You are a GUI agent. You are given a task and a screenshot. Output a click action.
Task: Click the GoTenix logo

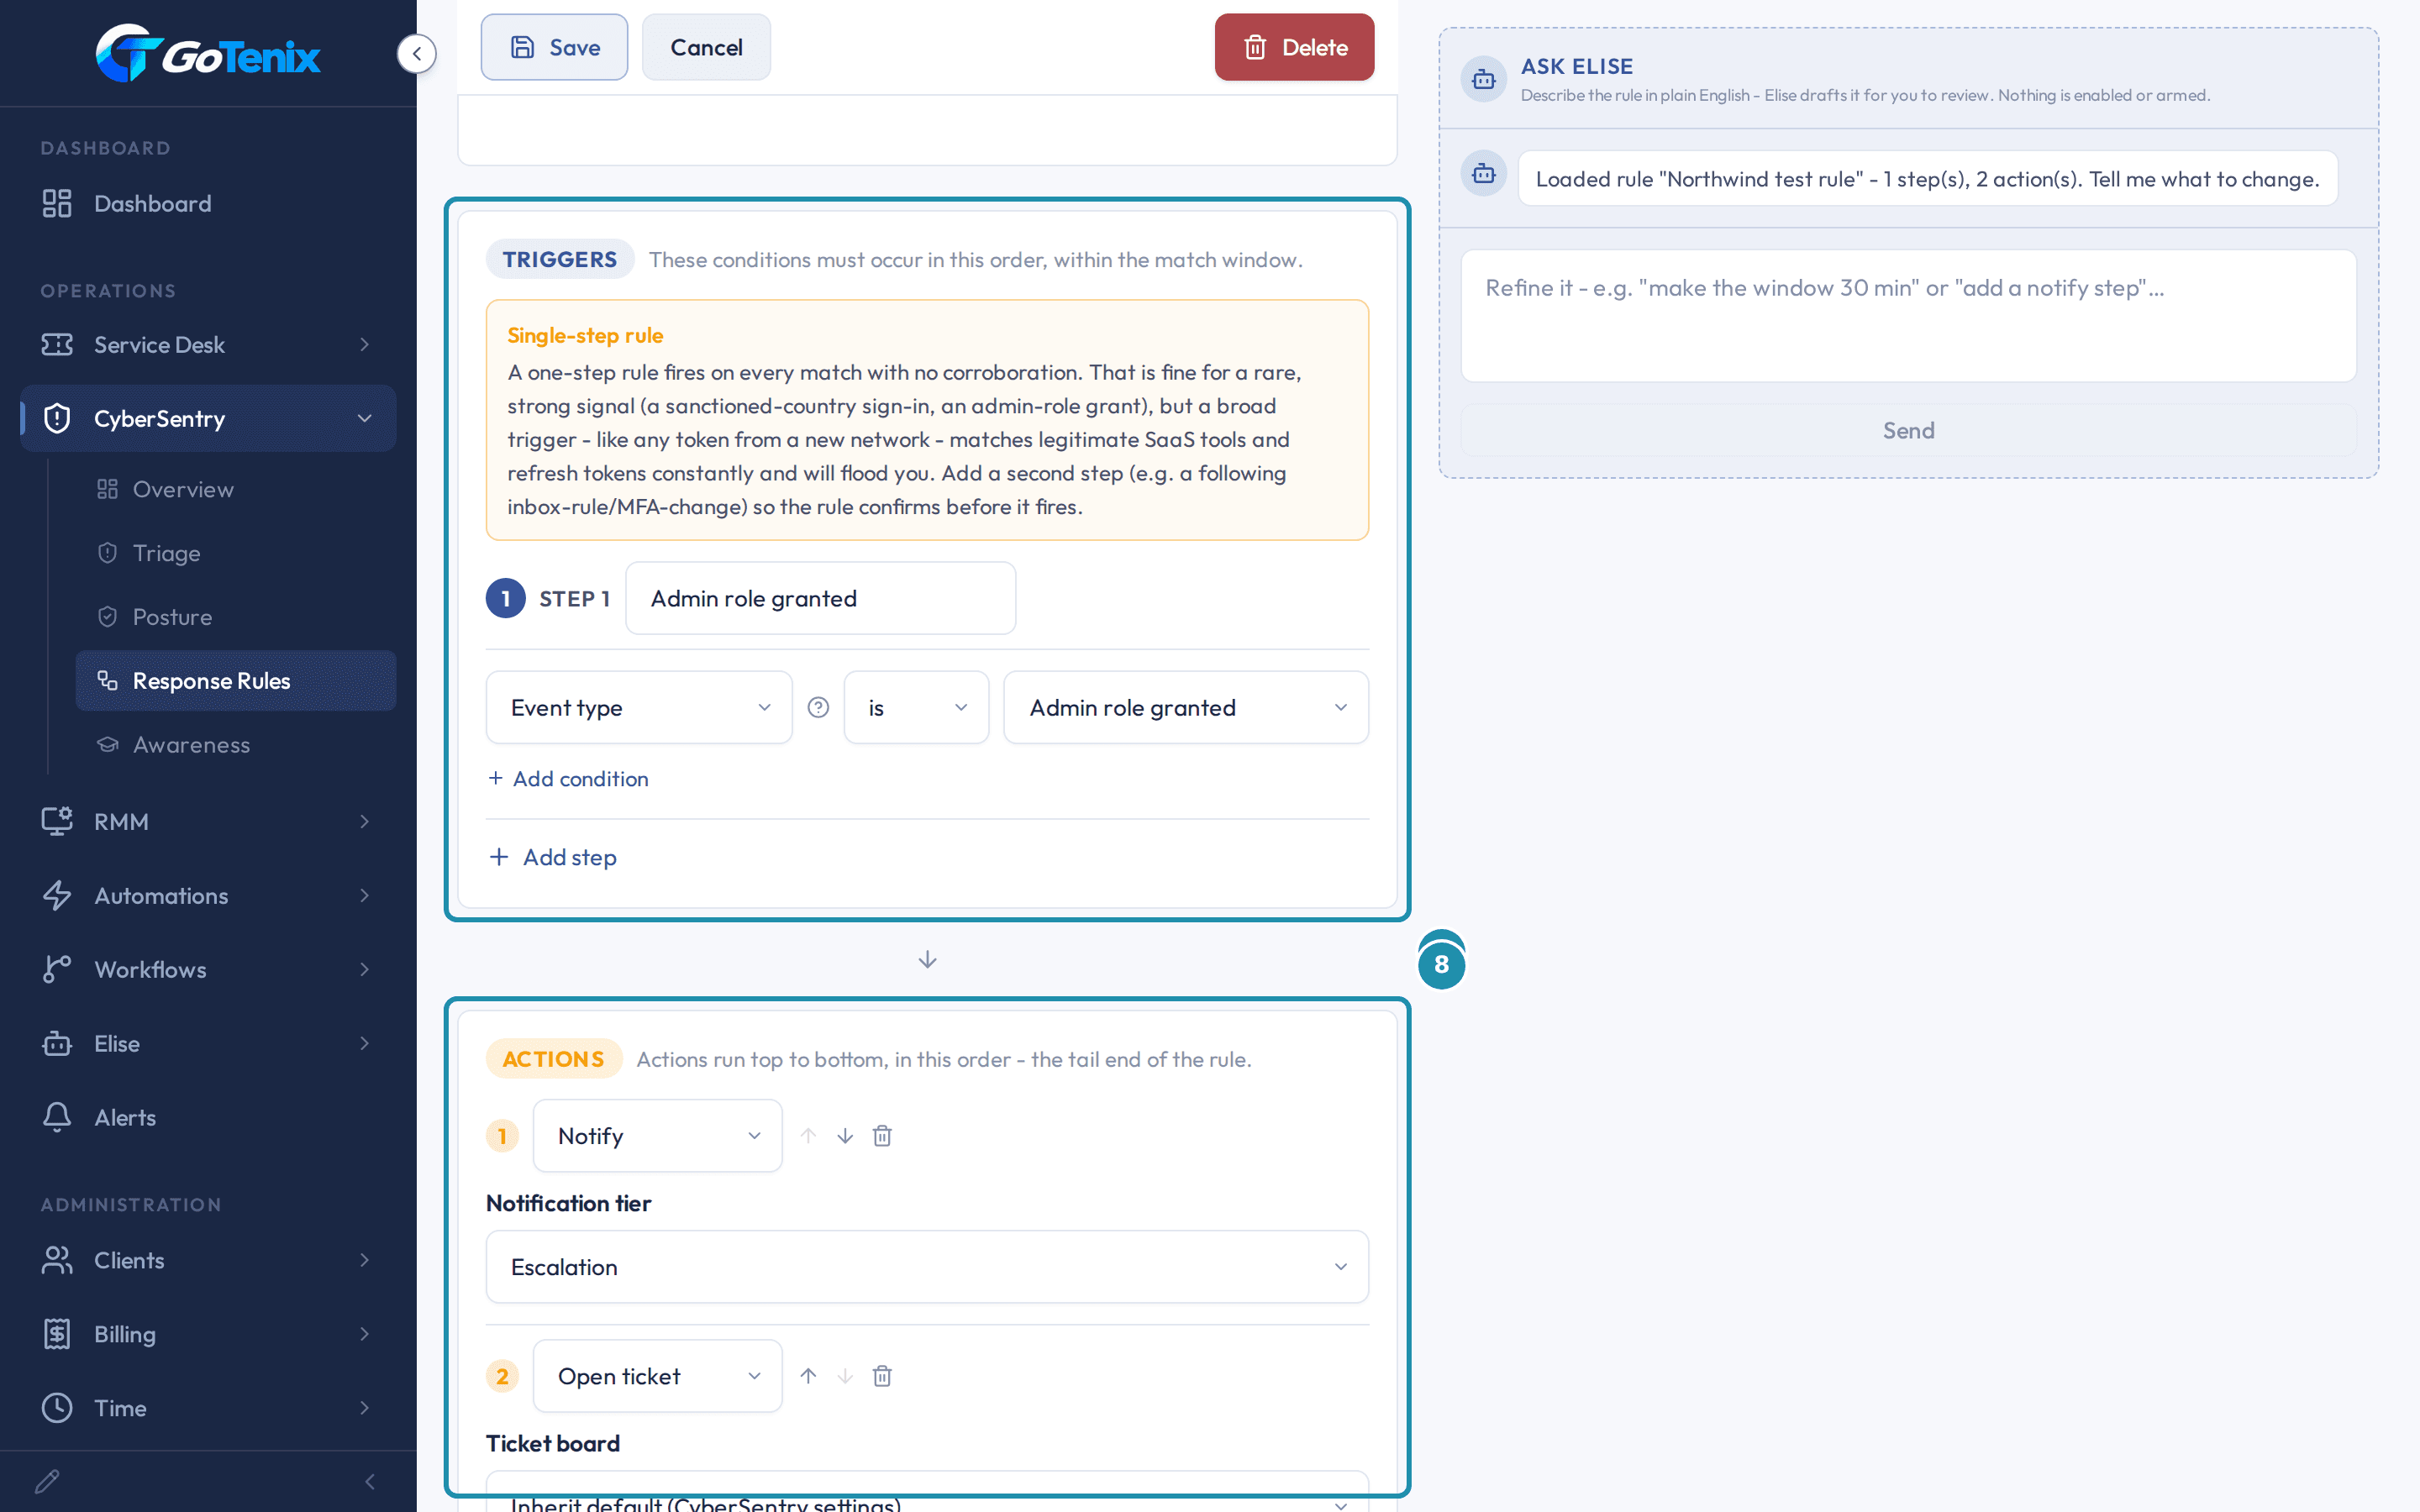point(208,53)
